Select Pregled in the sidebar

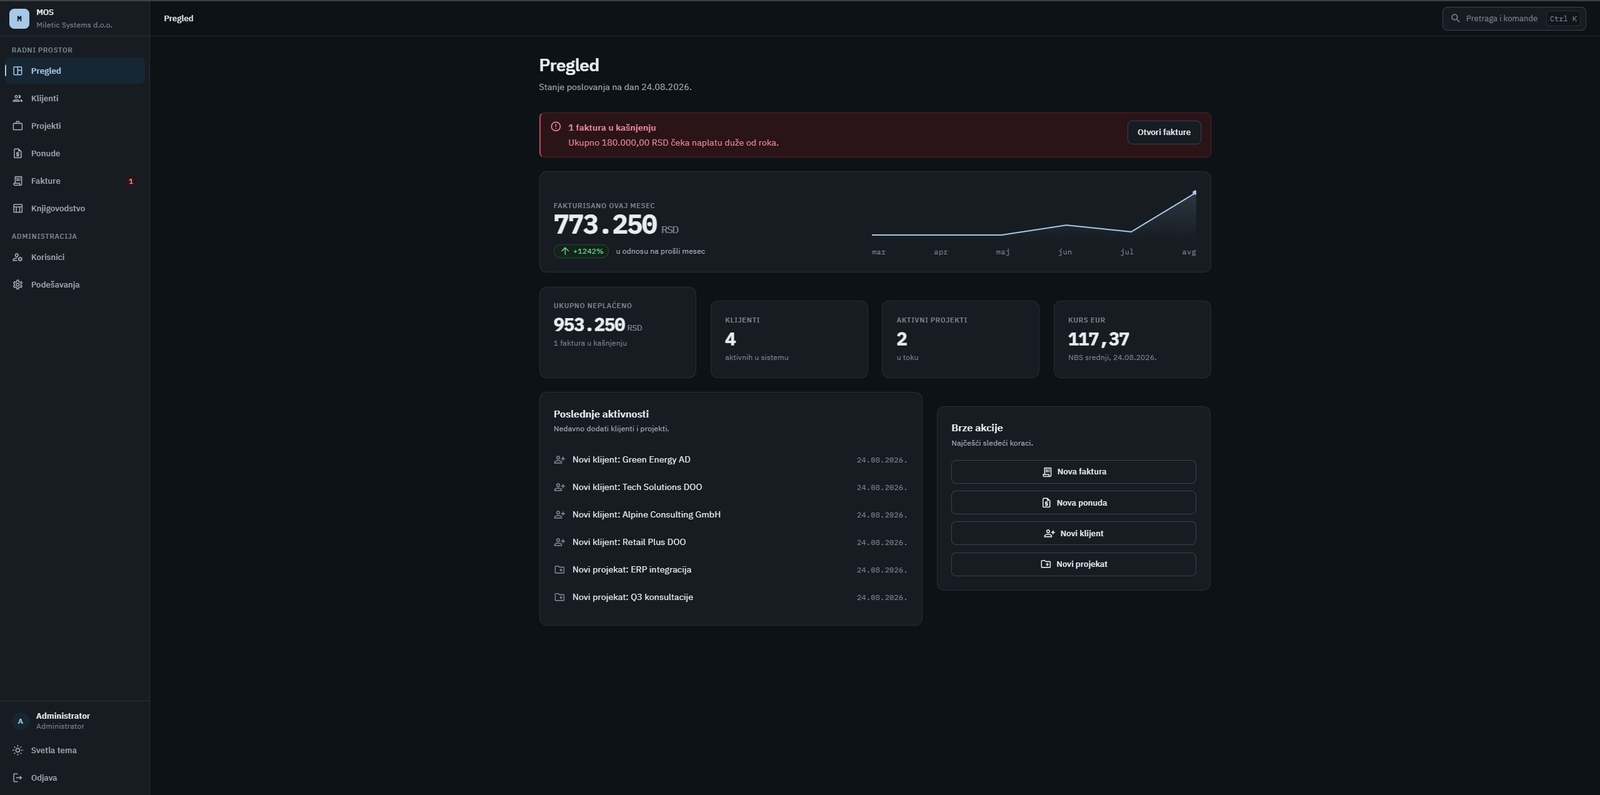coord(74,71)
